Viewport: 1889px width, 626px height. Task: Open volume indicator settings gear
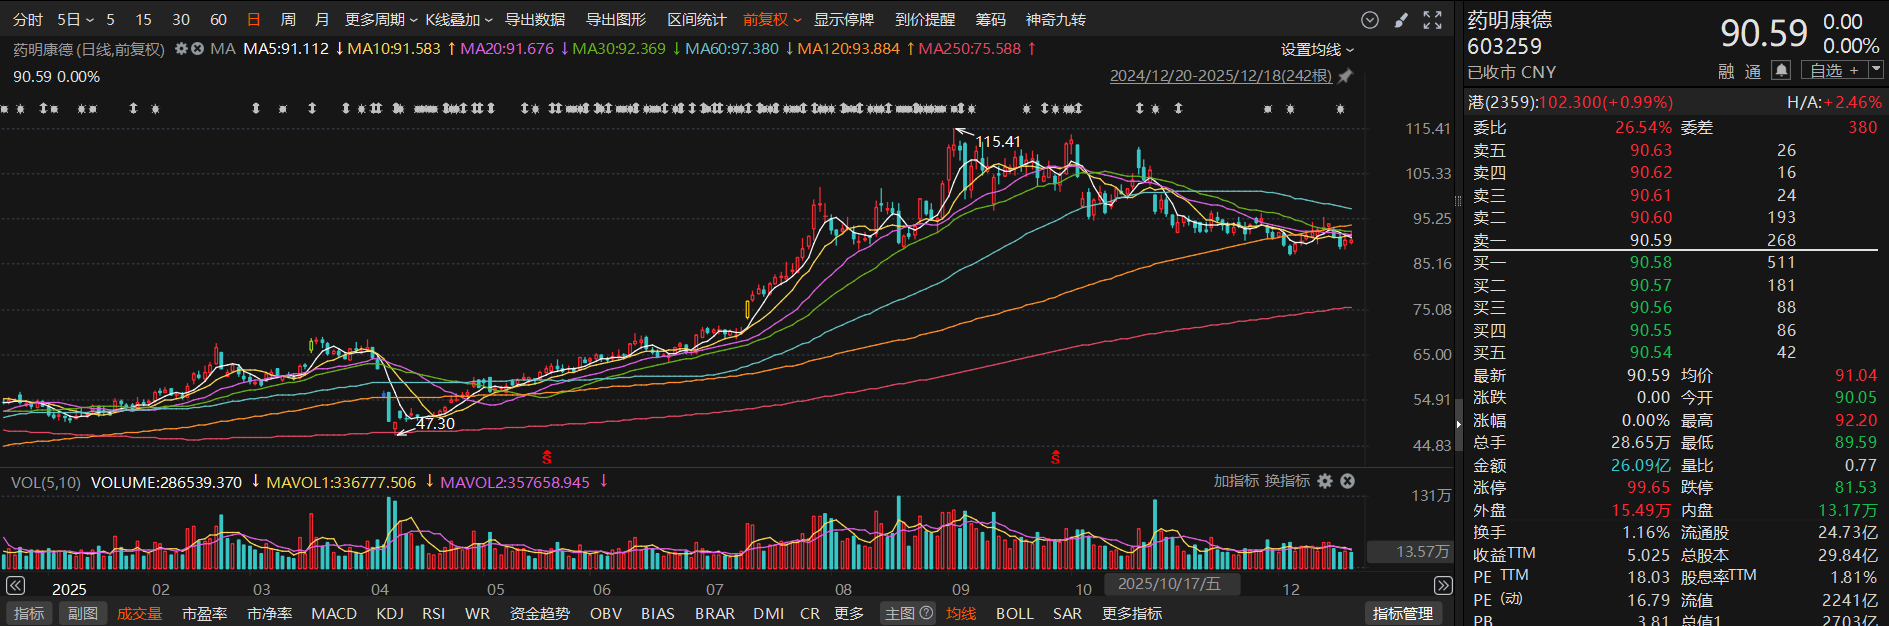click(x=1325, y=481)
